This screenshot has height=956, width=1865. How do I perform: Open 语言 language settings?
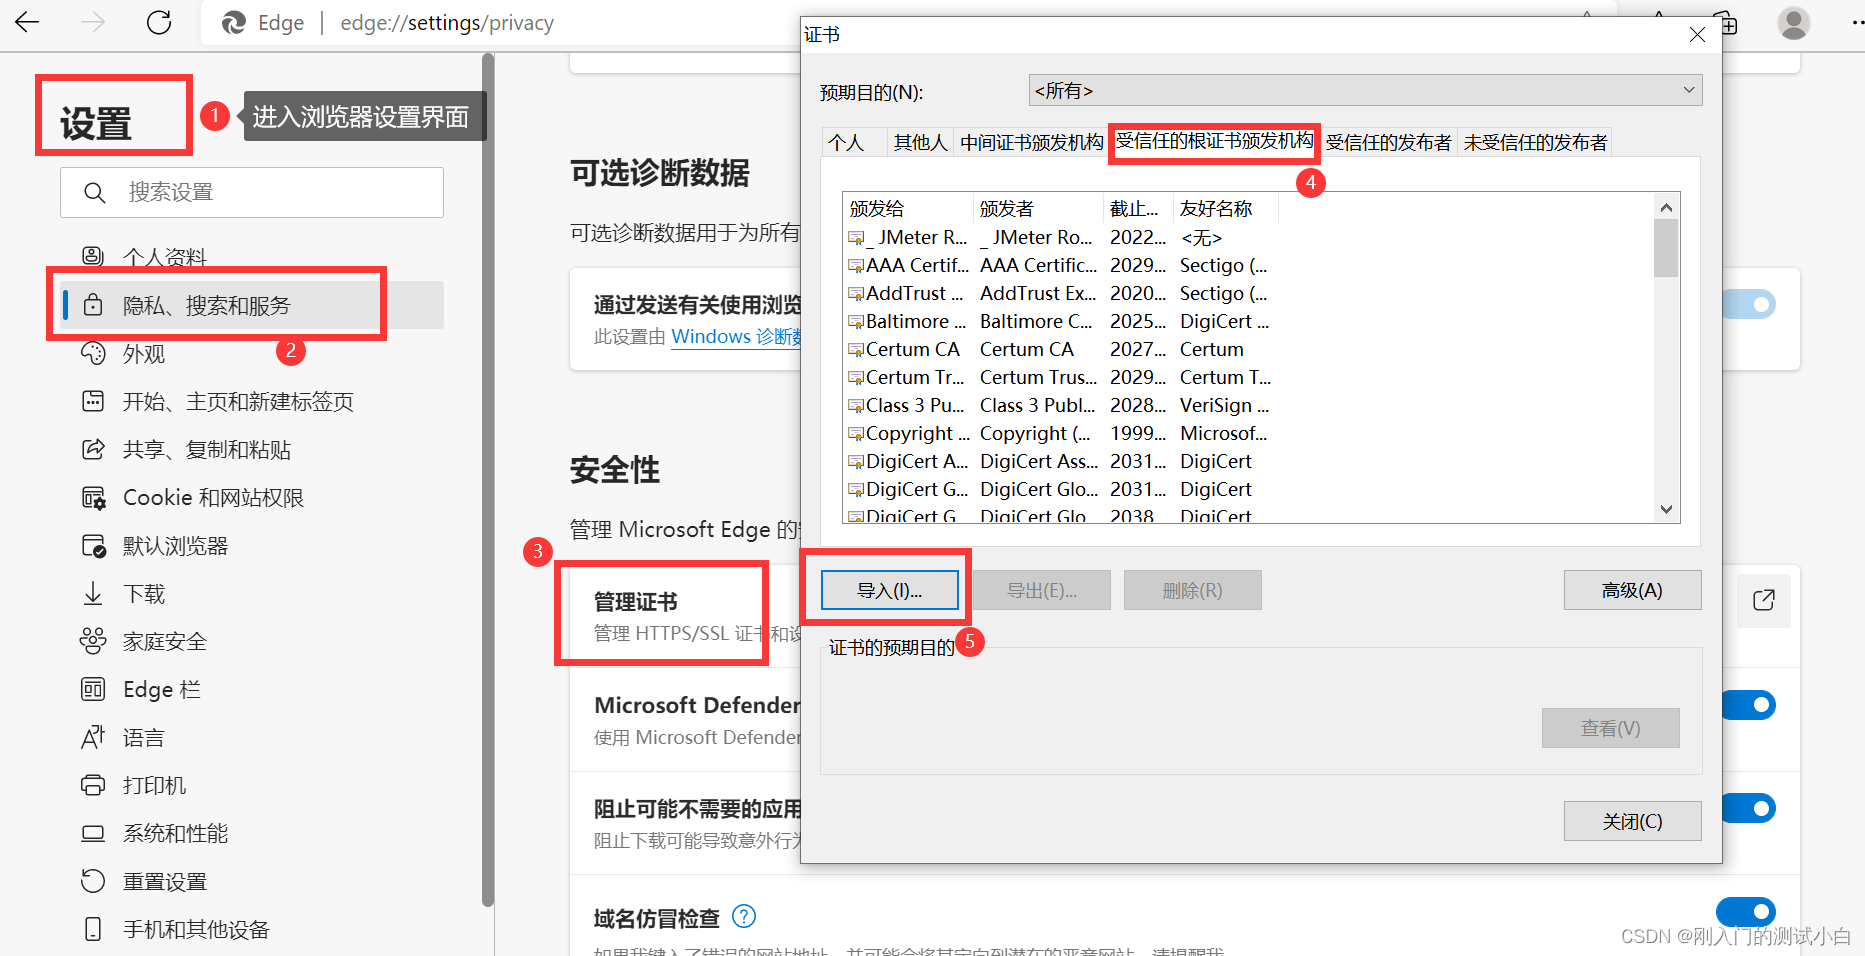tap(143, 738)
